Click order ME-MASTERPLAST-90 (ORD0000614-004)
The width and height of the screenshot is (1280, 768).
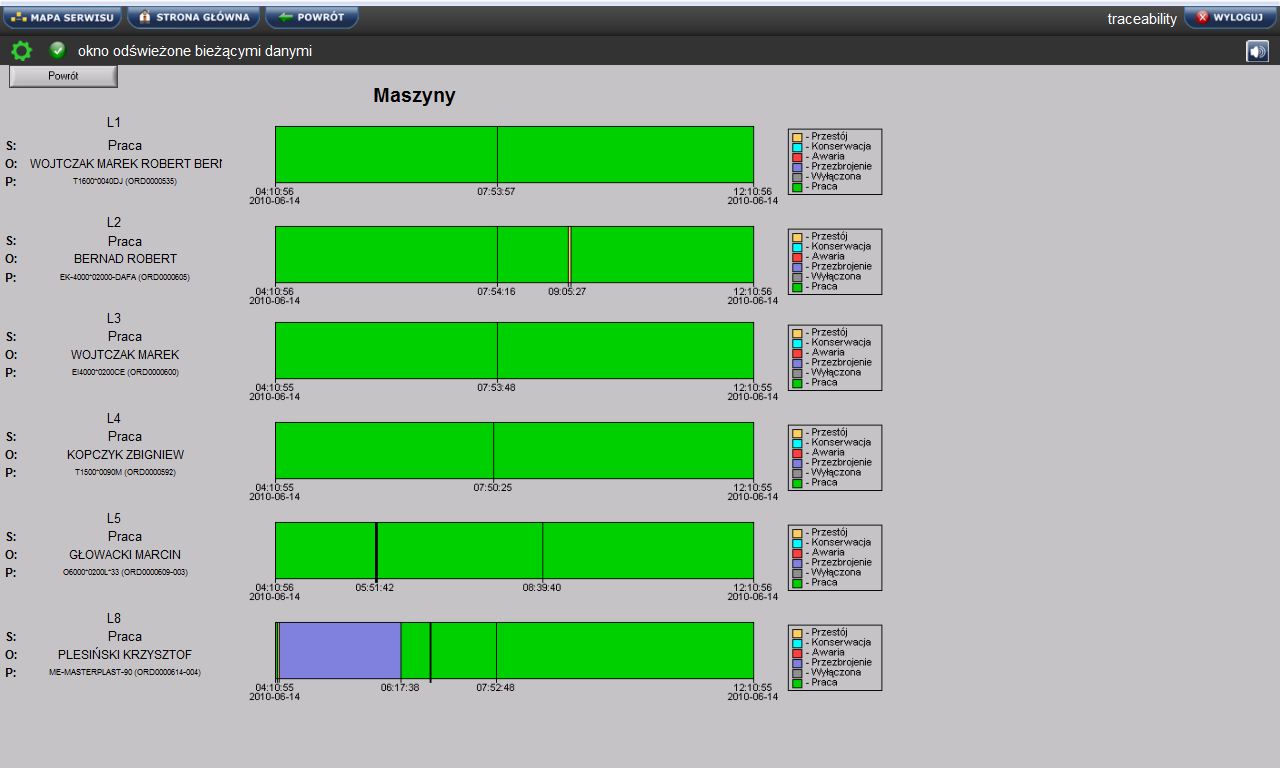(x=125, y=673)
